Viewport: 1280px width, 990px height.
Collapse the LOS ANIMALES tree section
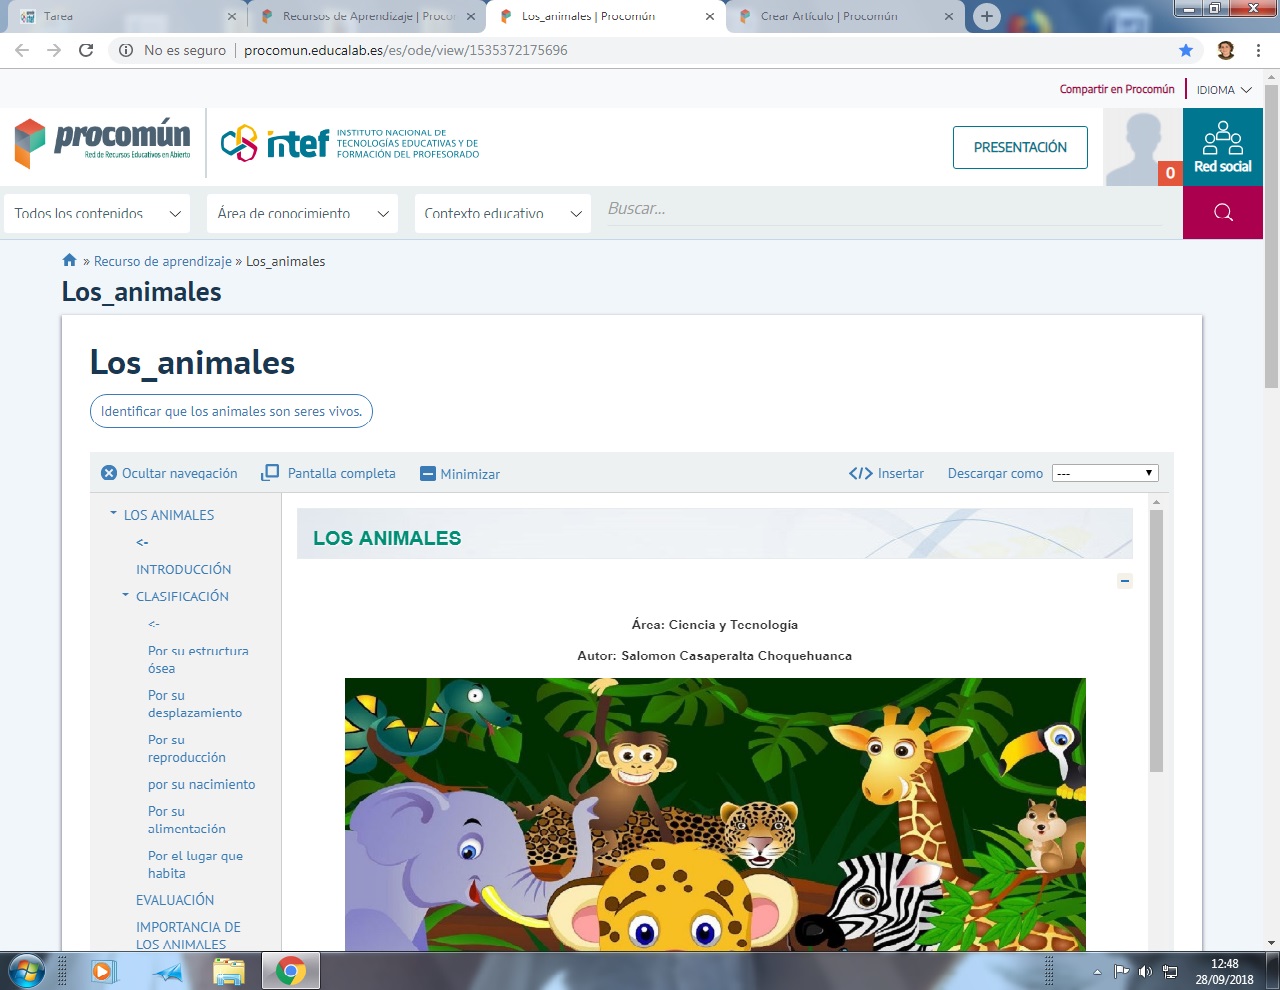(112, 511)
